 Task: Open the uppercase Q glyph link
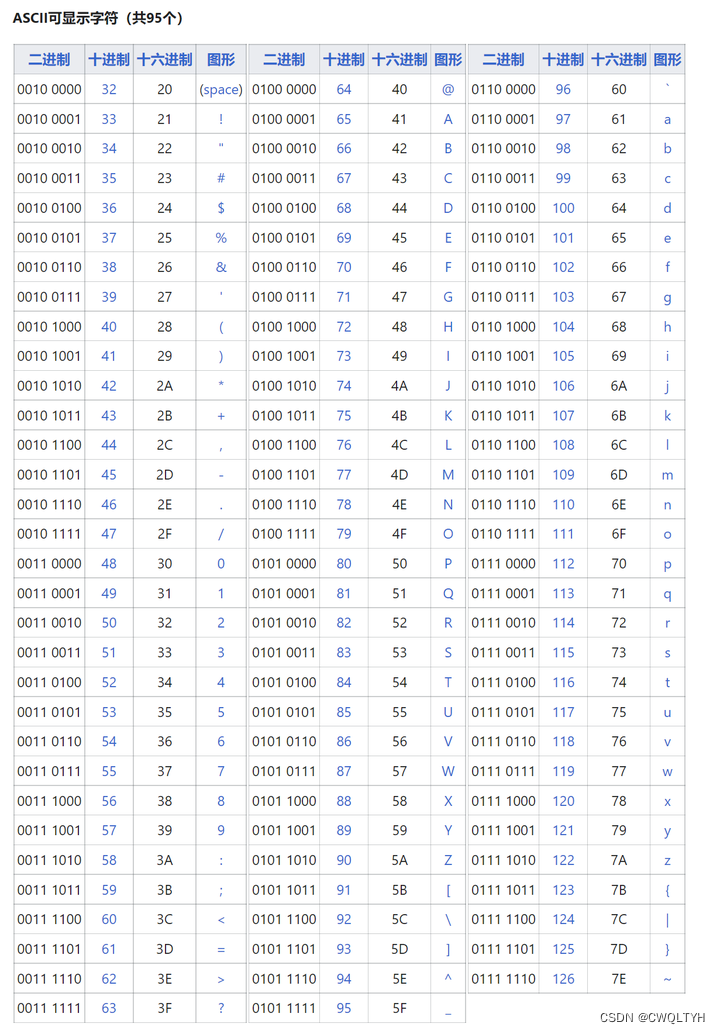coord(448,593)
